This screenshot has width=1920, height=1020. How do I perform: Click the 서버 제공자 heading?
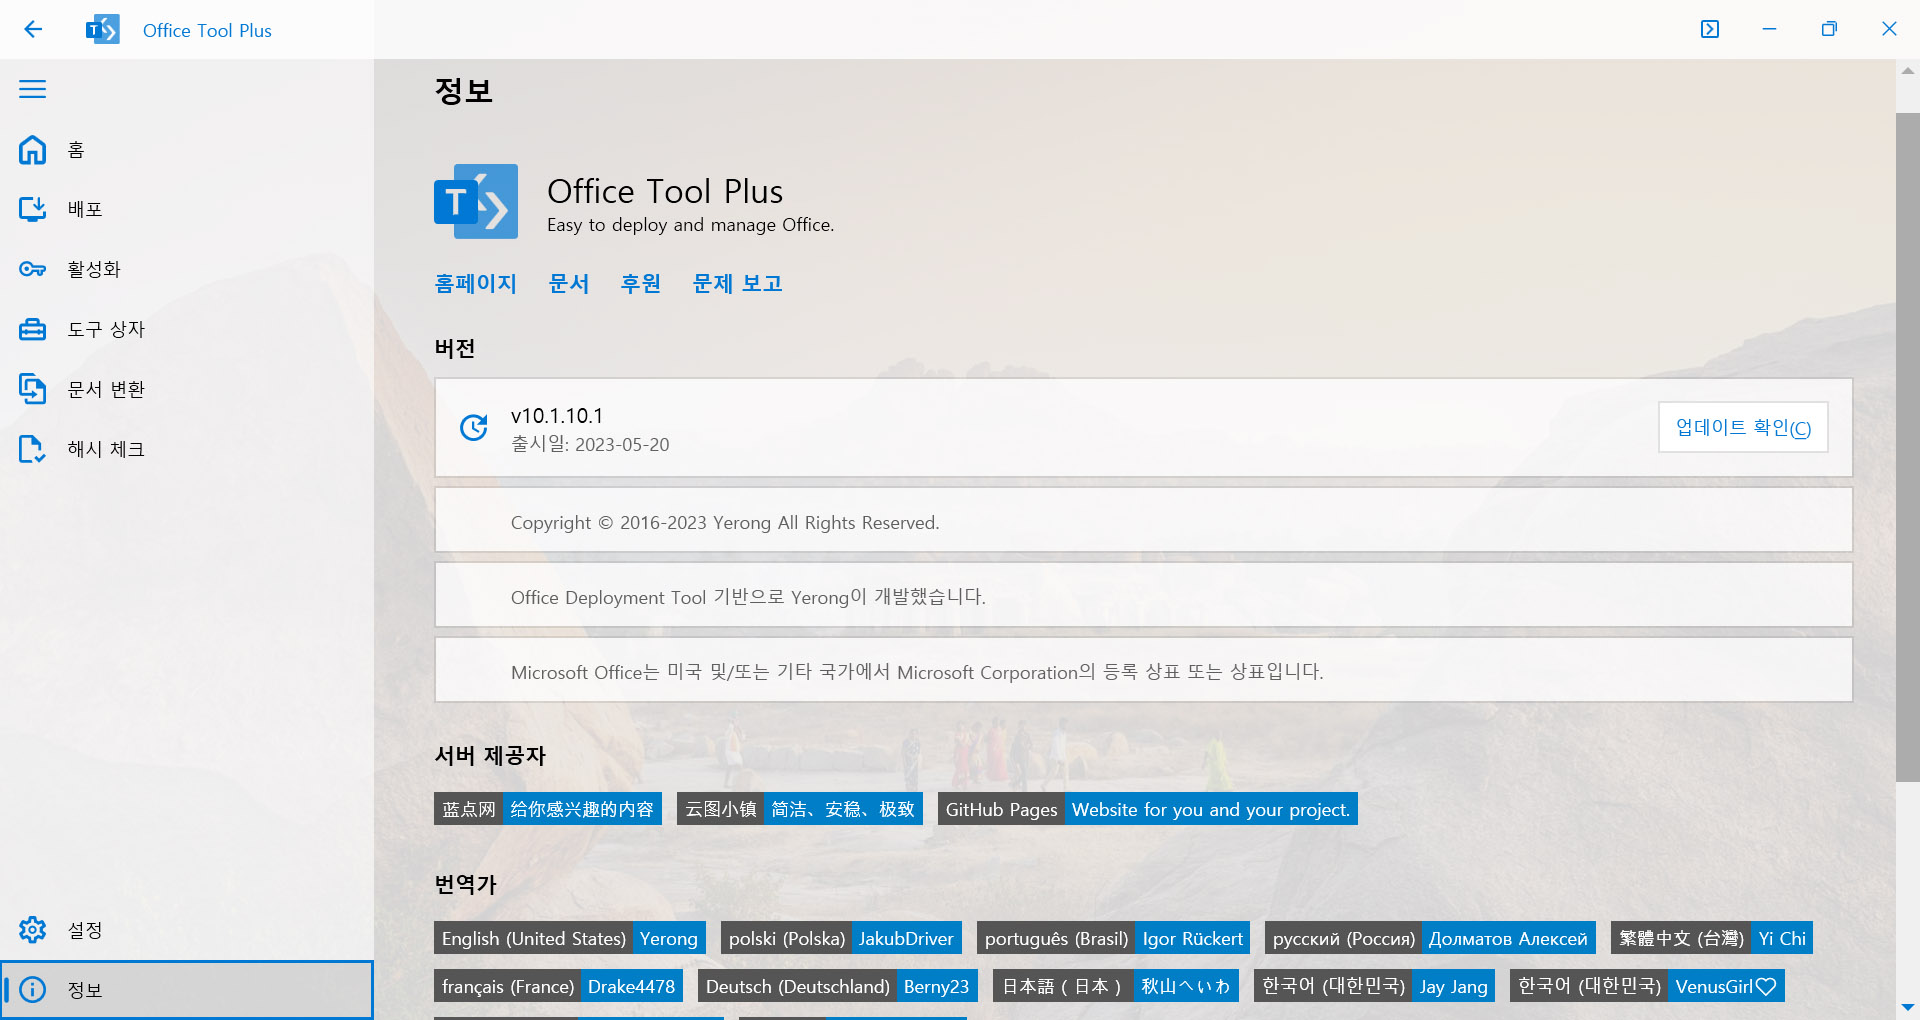(490, 755)
